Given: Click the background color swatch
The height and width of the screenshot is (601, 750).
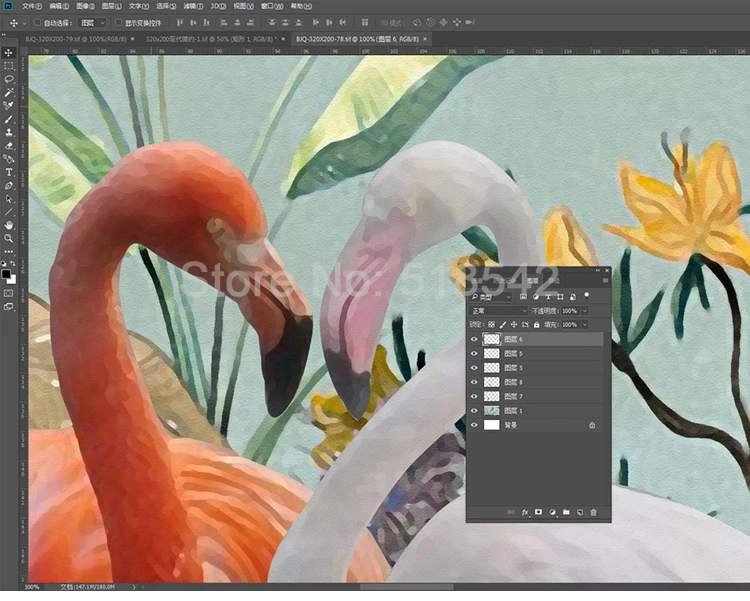Looking at the screenshot, I should tap(13, 280).
